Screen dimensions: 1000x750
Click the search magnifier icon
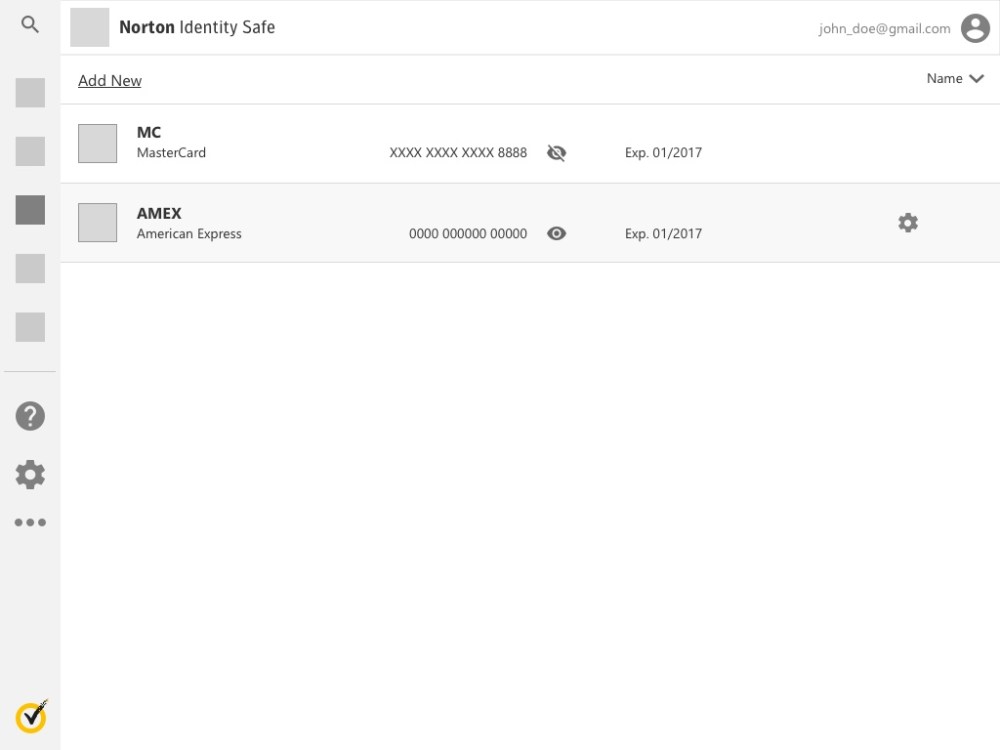(30, 26)
